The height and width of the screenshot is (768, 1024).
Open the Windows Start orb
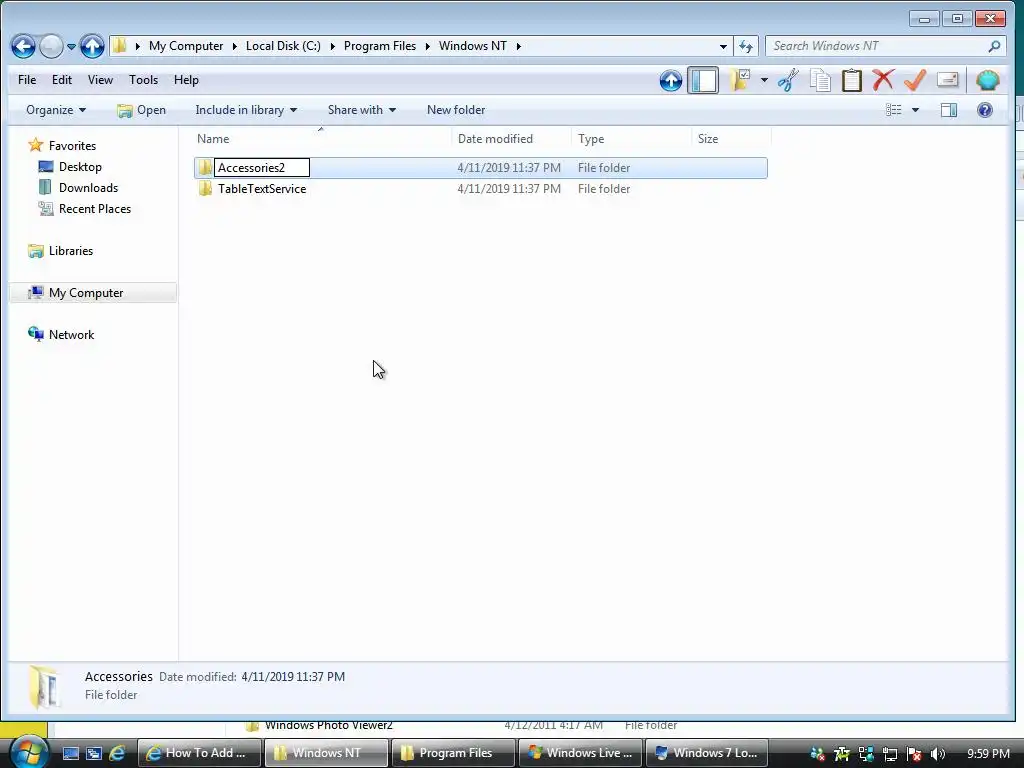tap(27, 752)
